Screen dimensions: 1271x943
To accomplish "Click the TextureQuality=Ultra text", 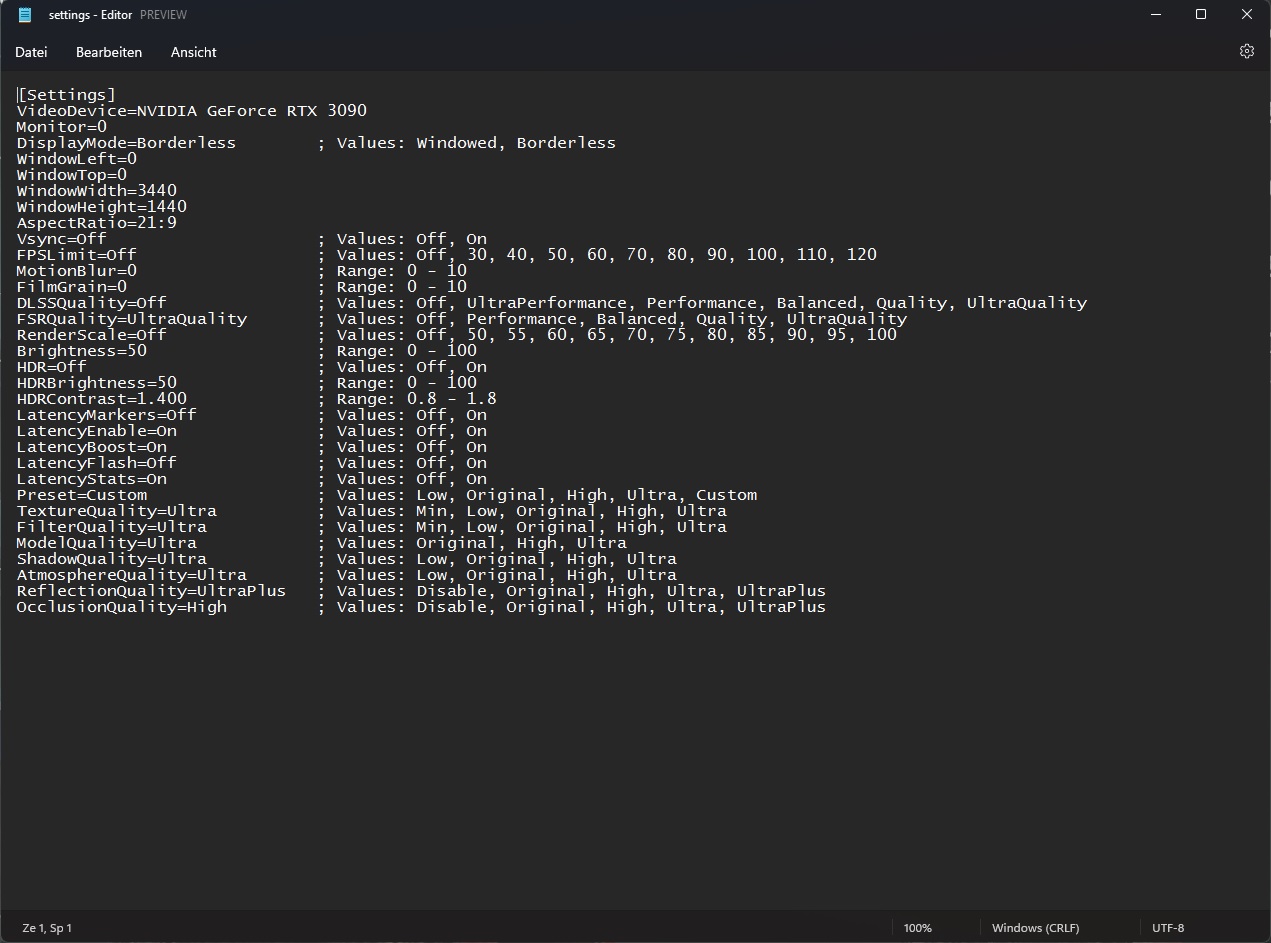I will click(117, 511).
